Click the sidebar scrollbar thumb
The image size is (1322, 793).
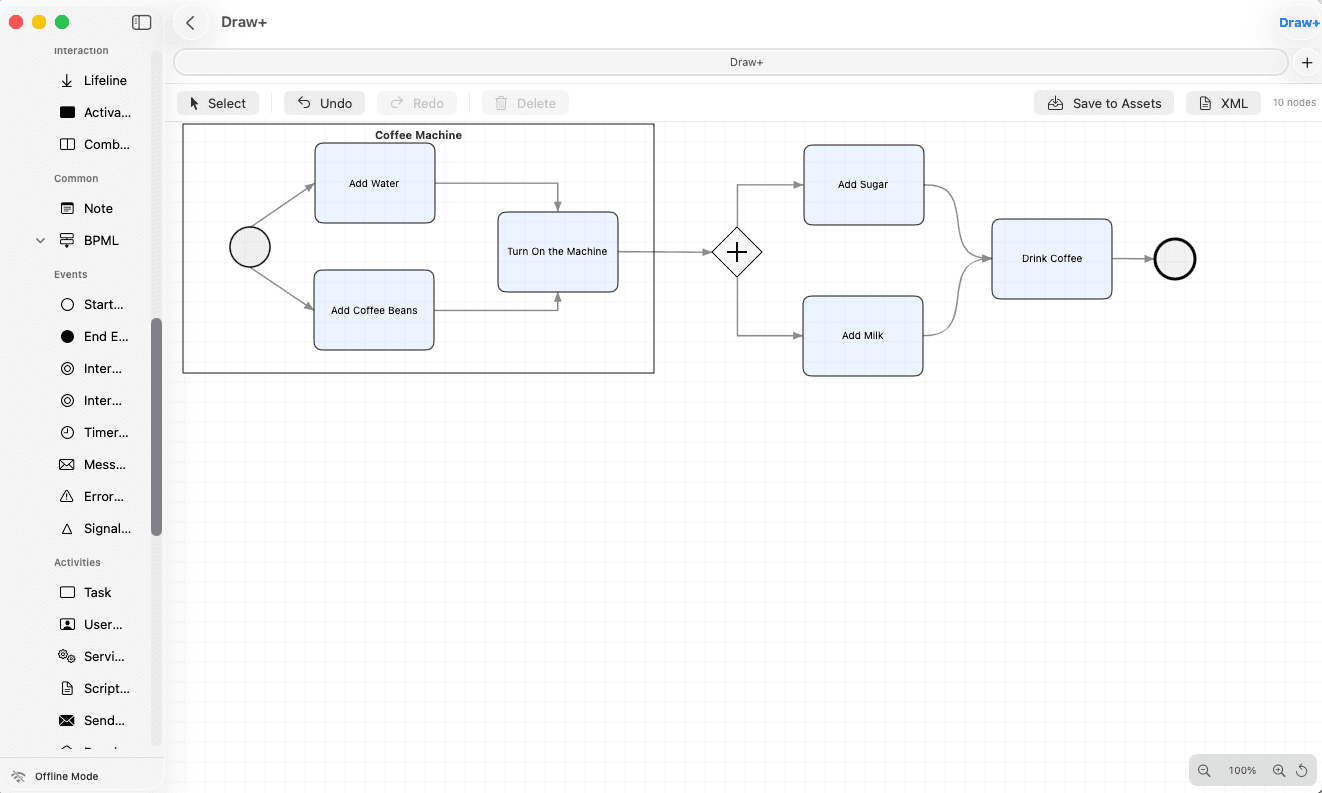click(156, 427)
